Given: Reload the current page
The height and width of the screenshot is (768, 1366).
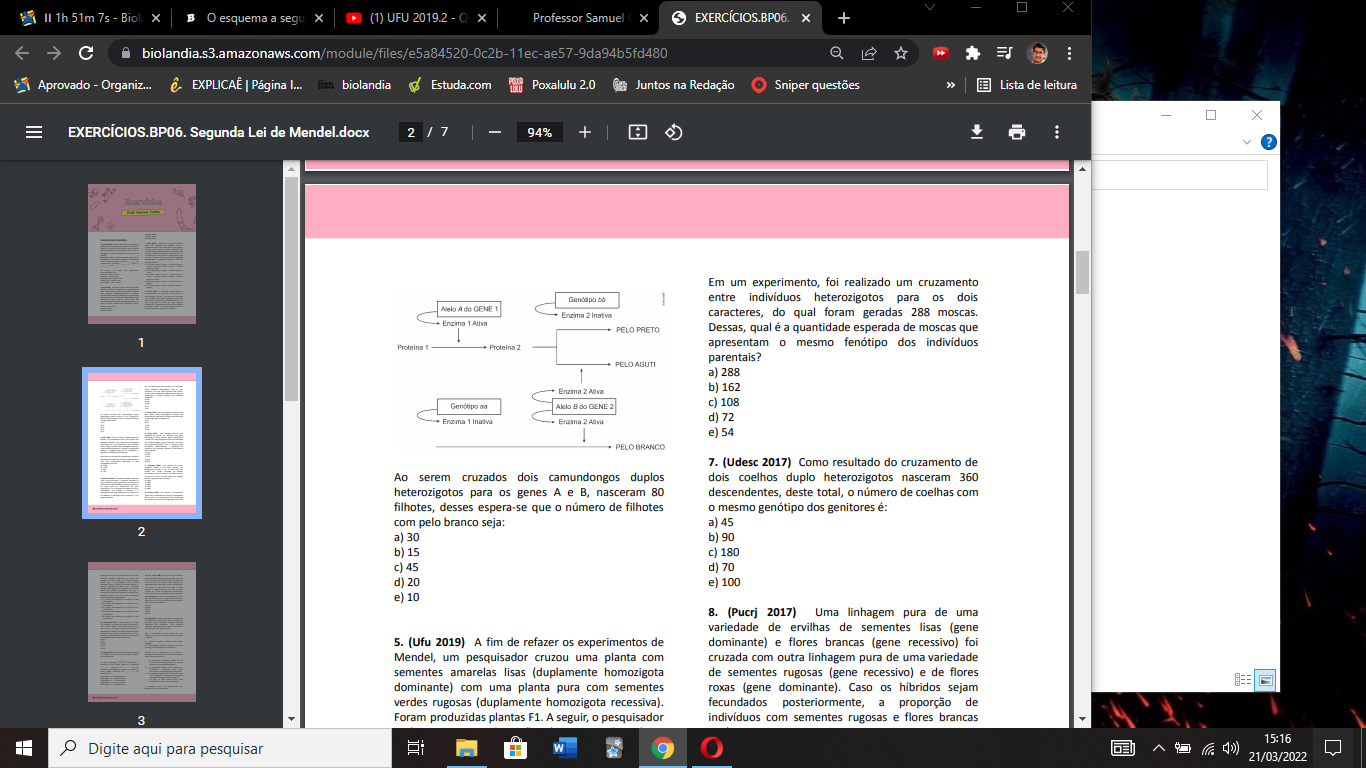Looking at the screenshot, I should tap(86, 53).
